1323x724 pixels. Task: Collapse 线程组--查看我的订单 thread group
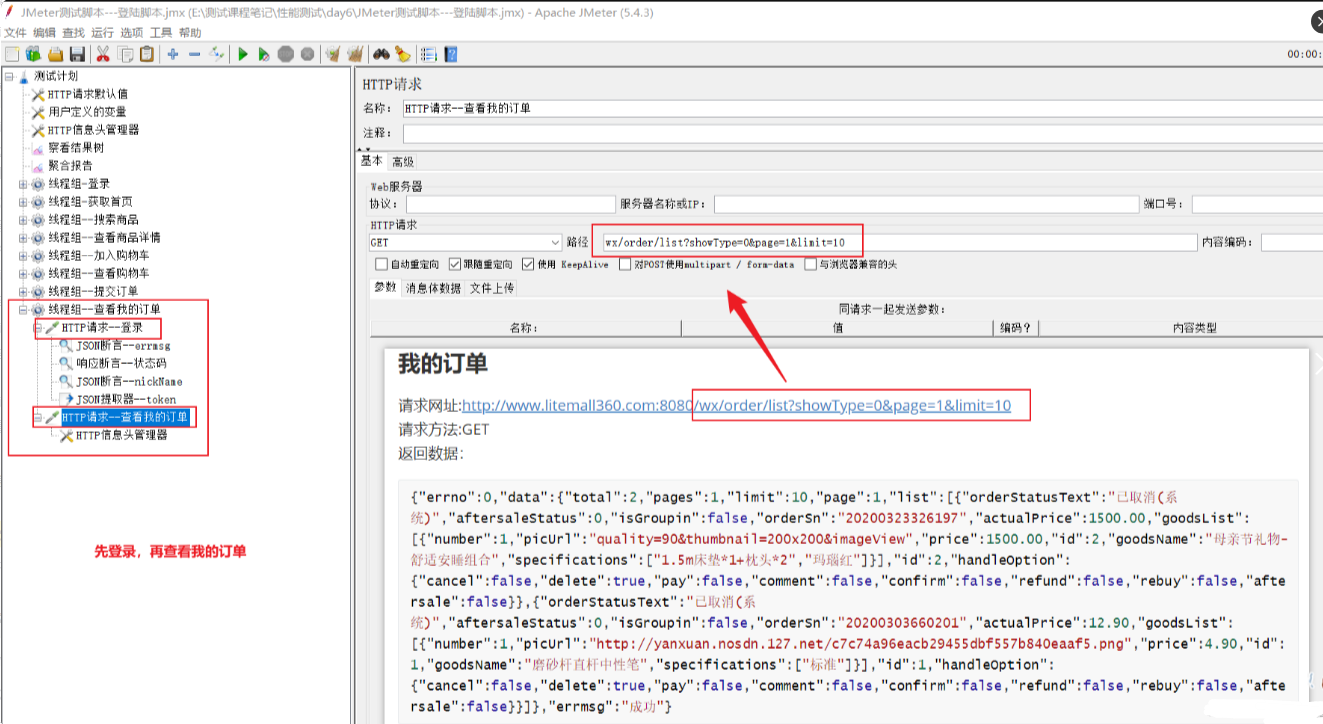click(x=23, y=310)
